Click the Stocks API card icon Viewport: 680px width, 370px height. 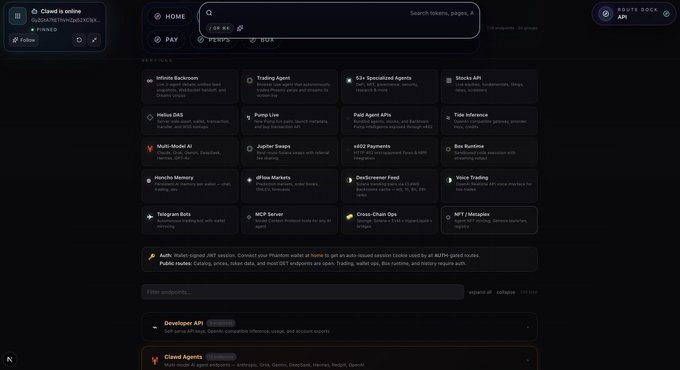(x=449, y=80)
